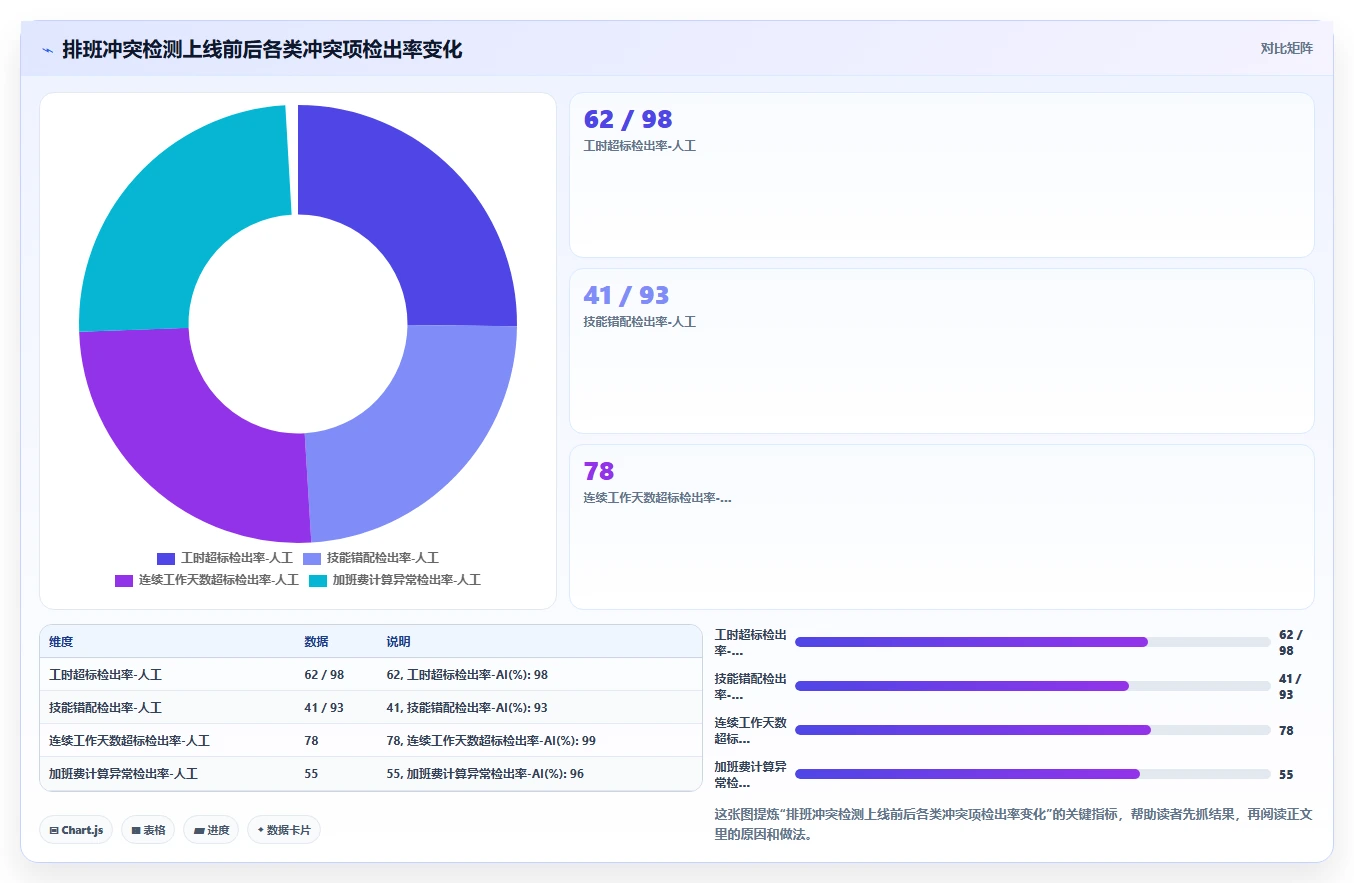
Task: Toggle the 工时超标检出率-人工 legend item
Action: click(225, 558)
